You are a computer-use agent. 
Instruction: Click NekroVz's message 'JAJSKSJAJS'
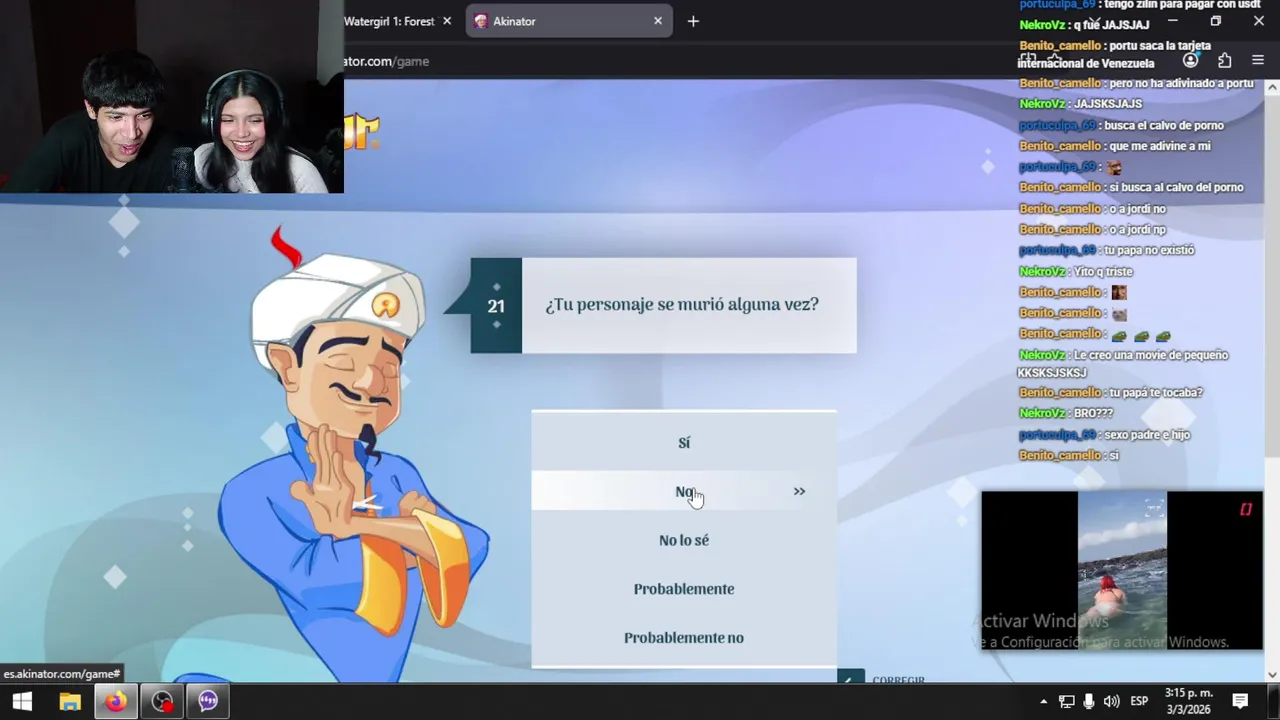[x=1108, y=104]
